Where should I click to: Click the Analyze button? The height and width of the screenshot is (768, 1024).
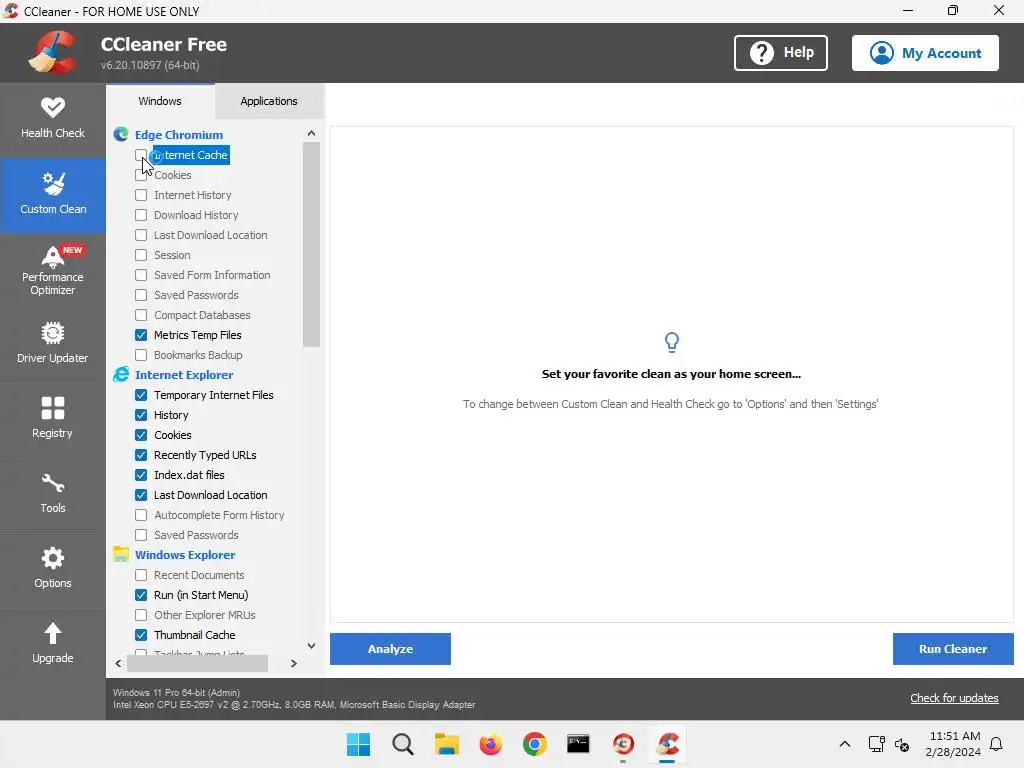(x=390, y=648)
